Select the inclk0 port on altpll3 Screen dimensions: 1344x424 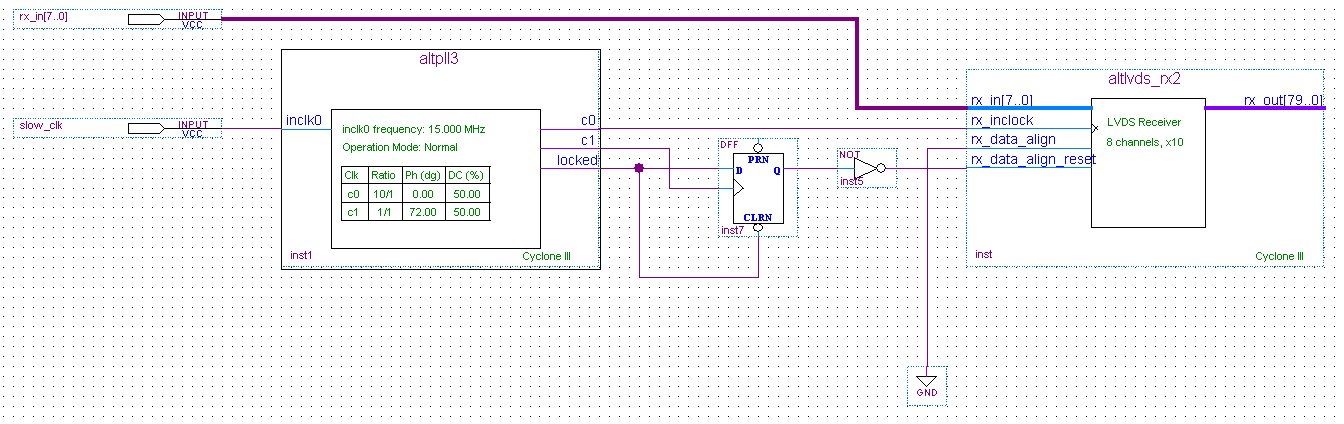(x=303, y=120)
